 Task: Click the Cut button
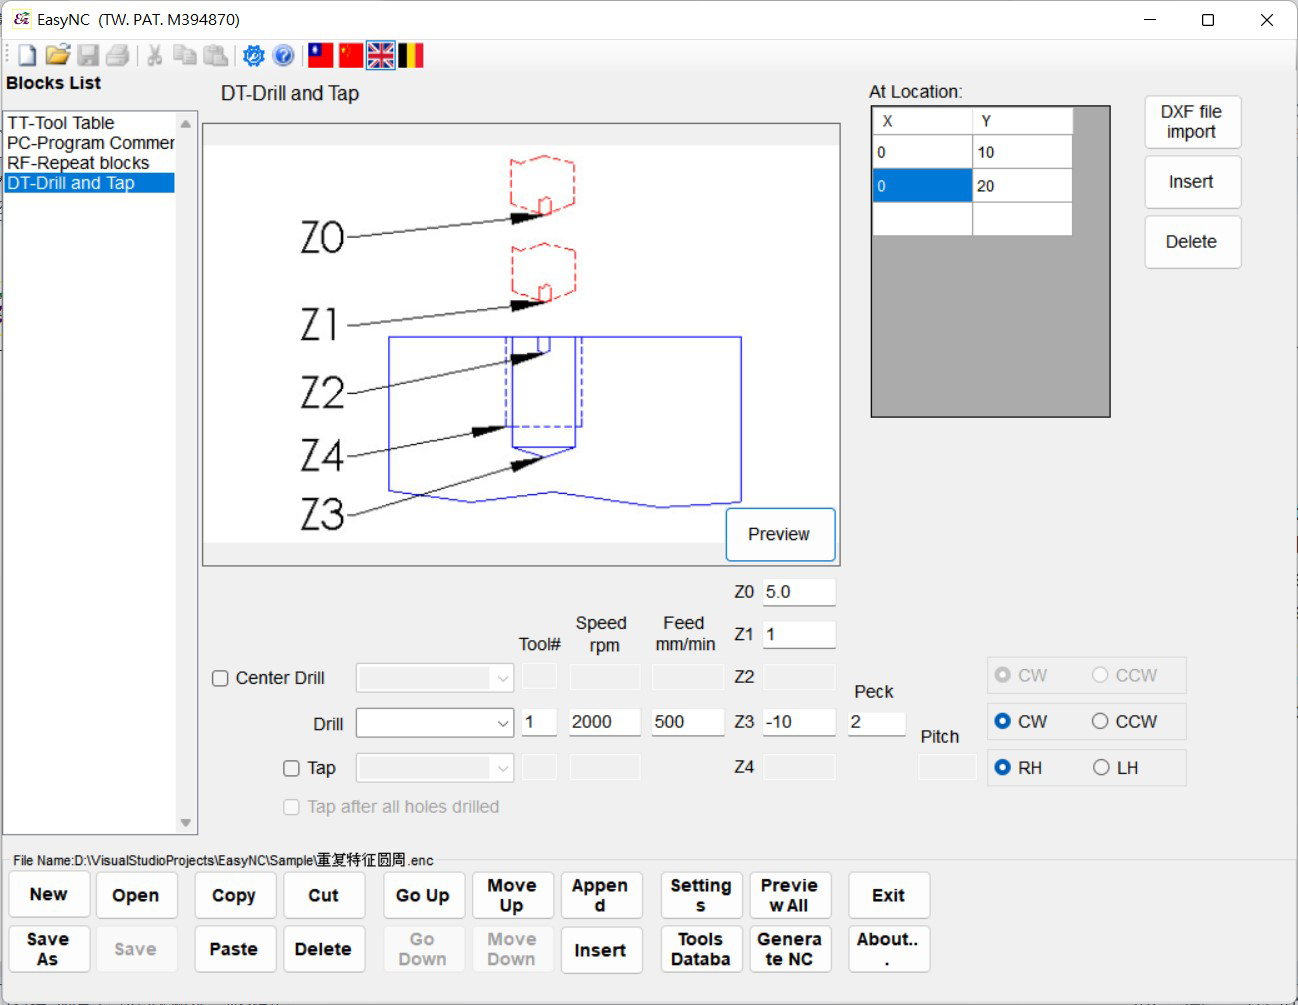[x=323, y=895]
